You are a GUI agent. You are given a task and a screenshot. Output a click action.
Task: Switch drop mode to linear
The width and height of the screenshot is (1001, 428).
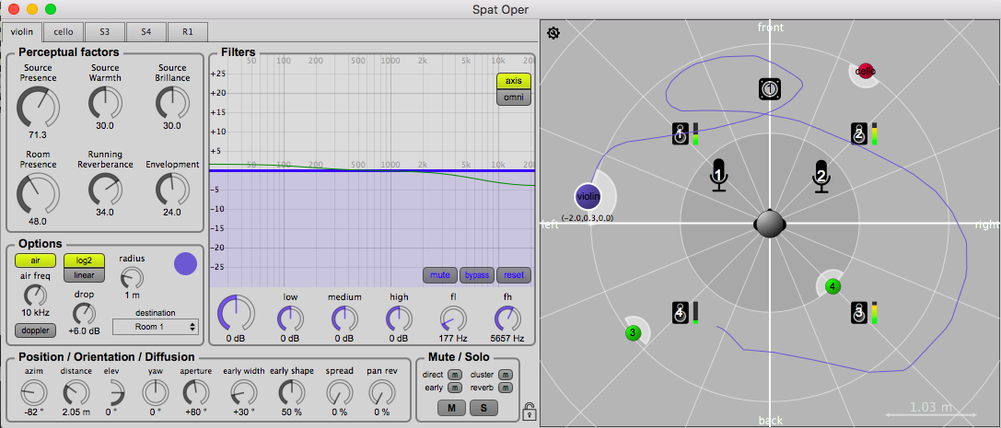(84, 275)
